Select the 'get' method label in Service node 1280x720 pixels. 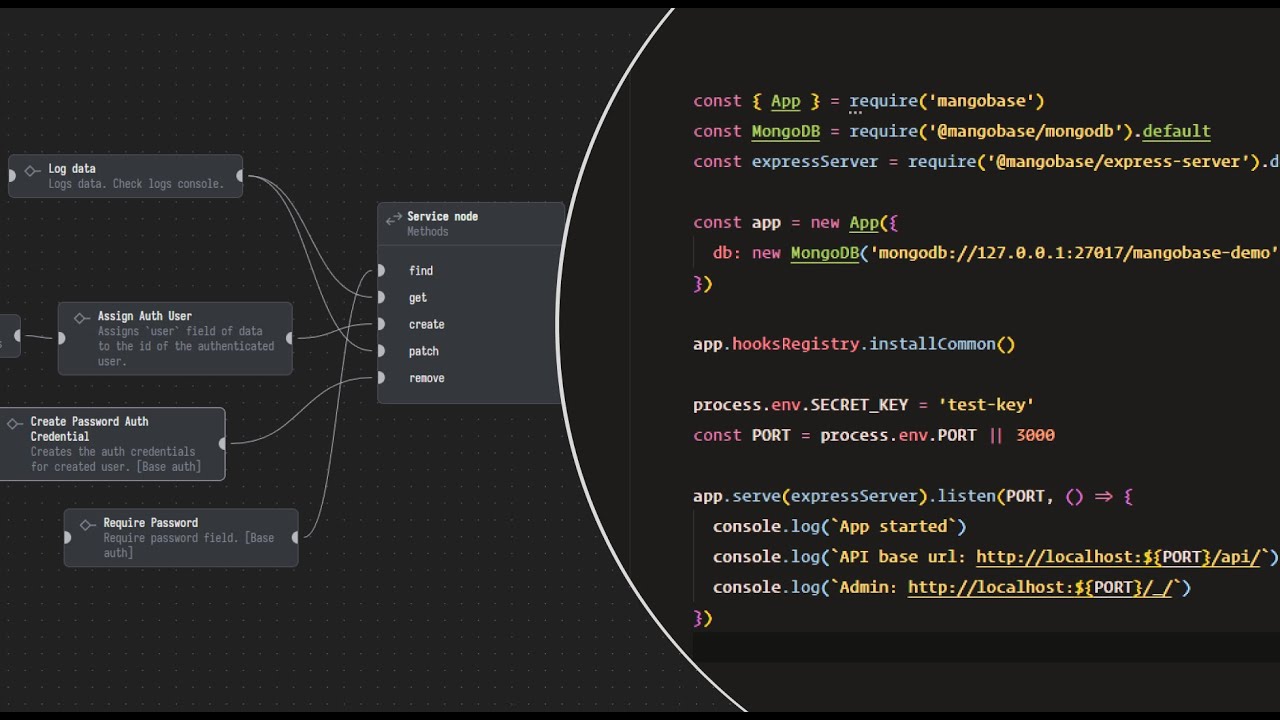point(418,298)
